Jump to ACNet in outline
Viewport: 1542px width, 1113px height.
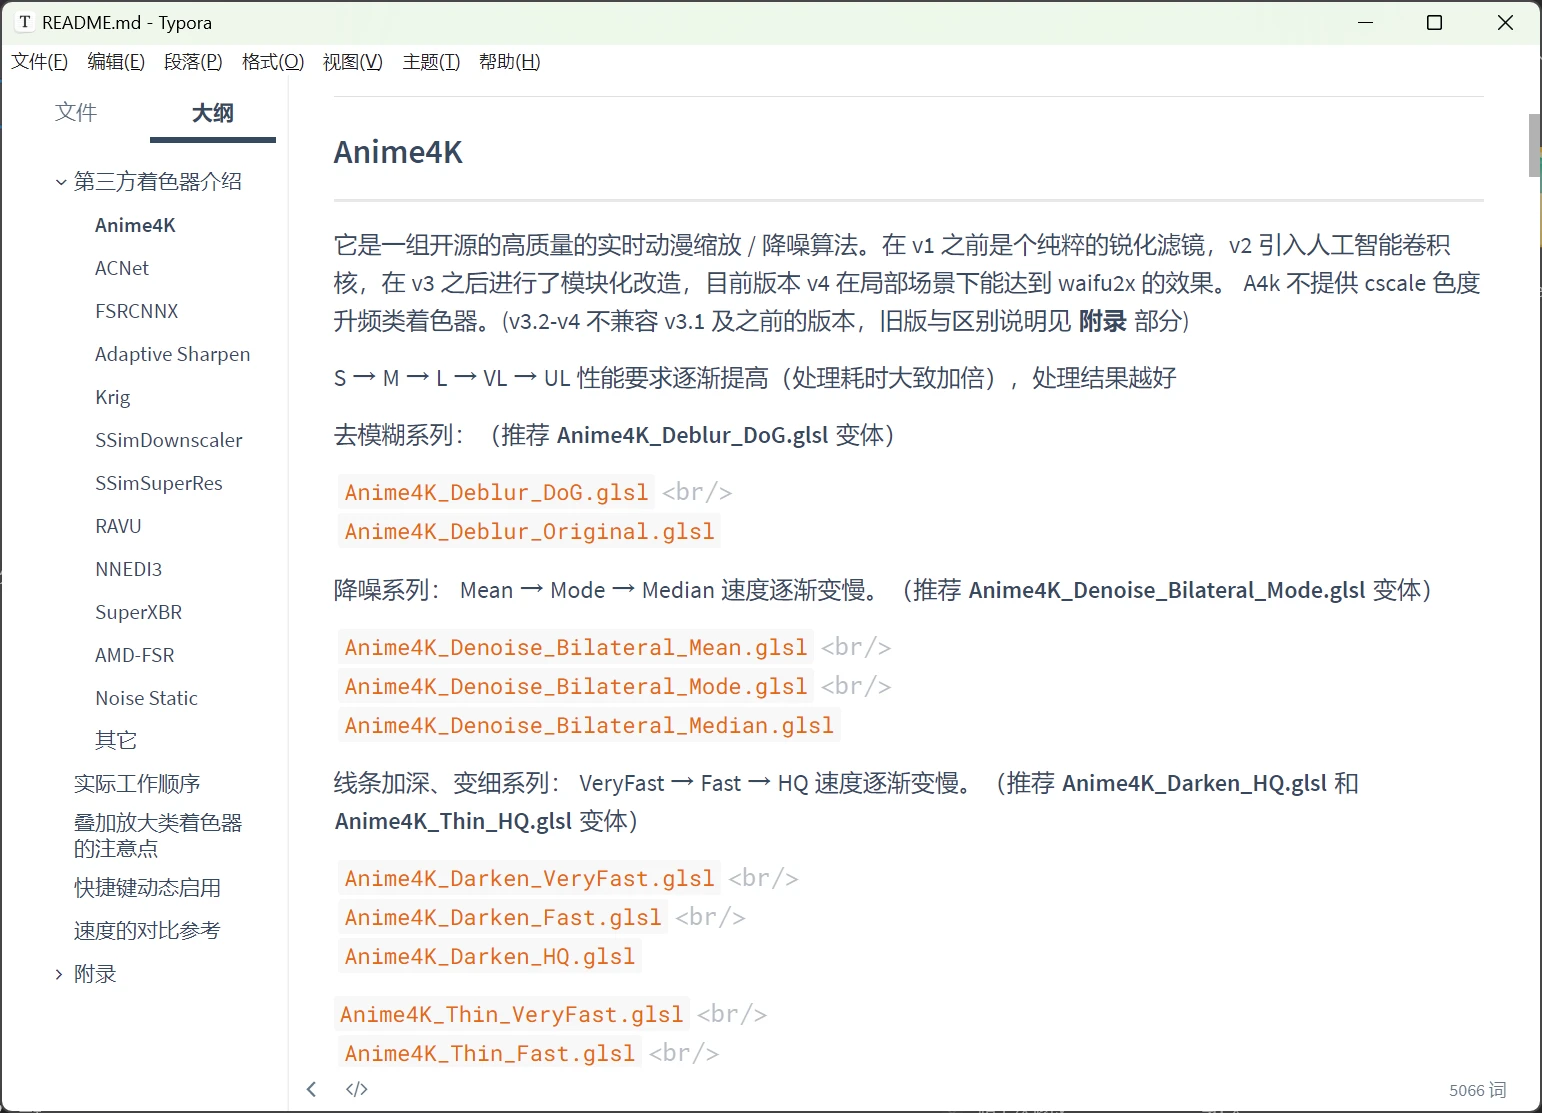pyautogui.click(x=122, y=268)
